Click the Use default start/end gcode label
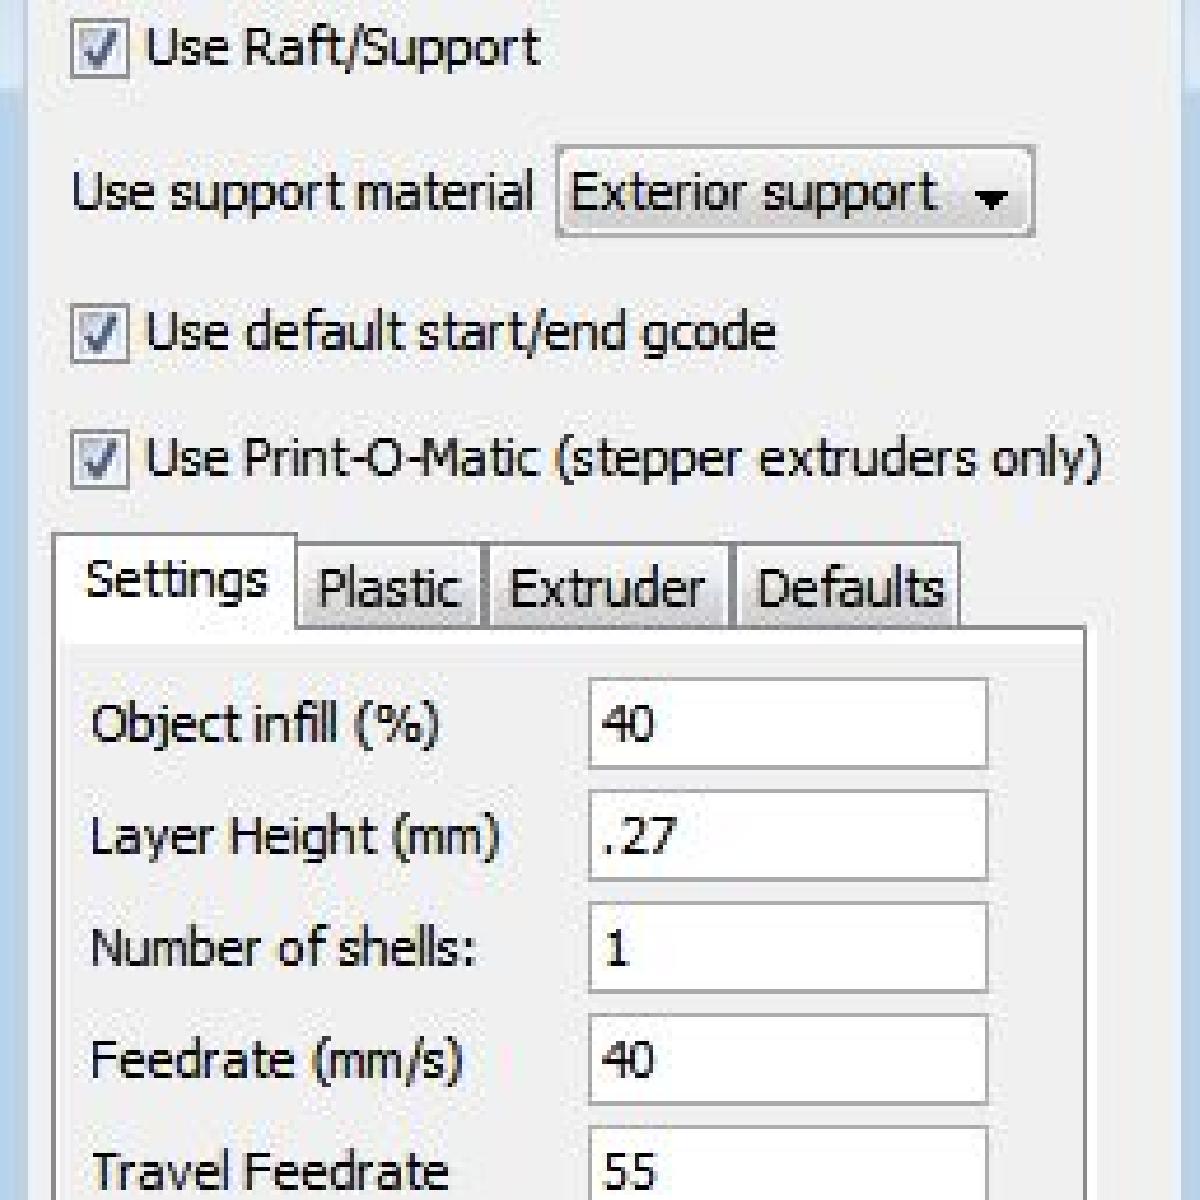The height and width of the screenshot is (1200, 1200). (460, 332)
